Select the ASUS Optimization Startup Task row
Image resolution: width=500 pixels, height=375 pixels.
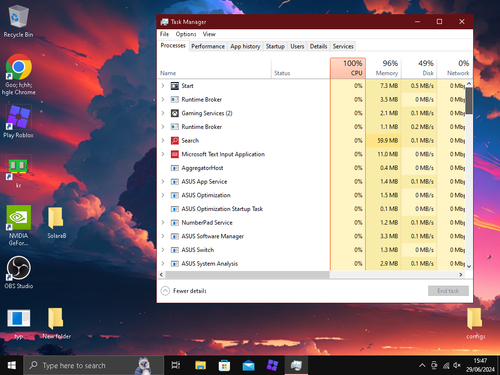(x=311, y=209)
